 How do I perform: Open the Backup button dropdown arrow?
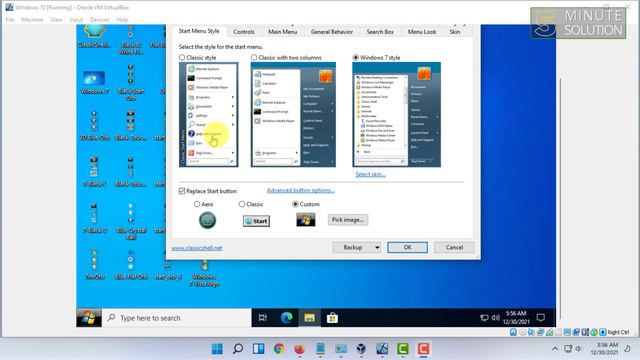377,247
